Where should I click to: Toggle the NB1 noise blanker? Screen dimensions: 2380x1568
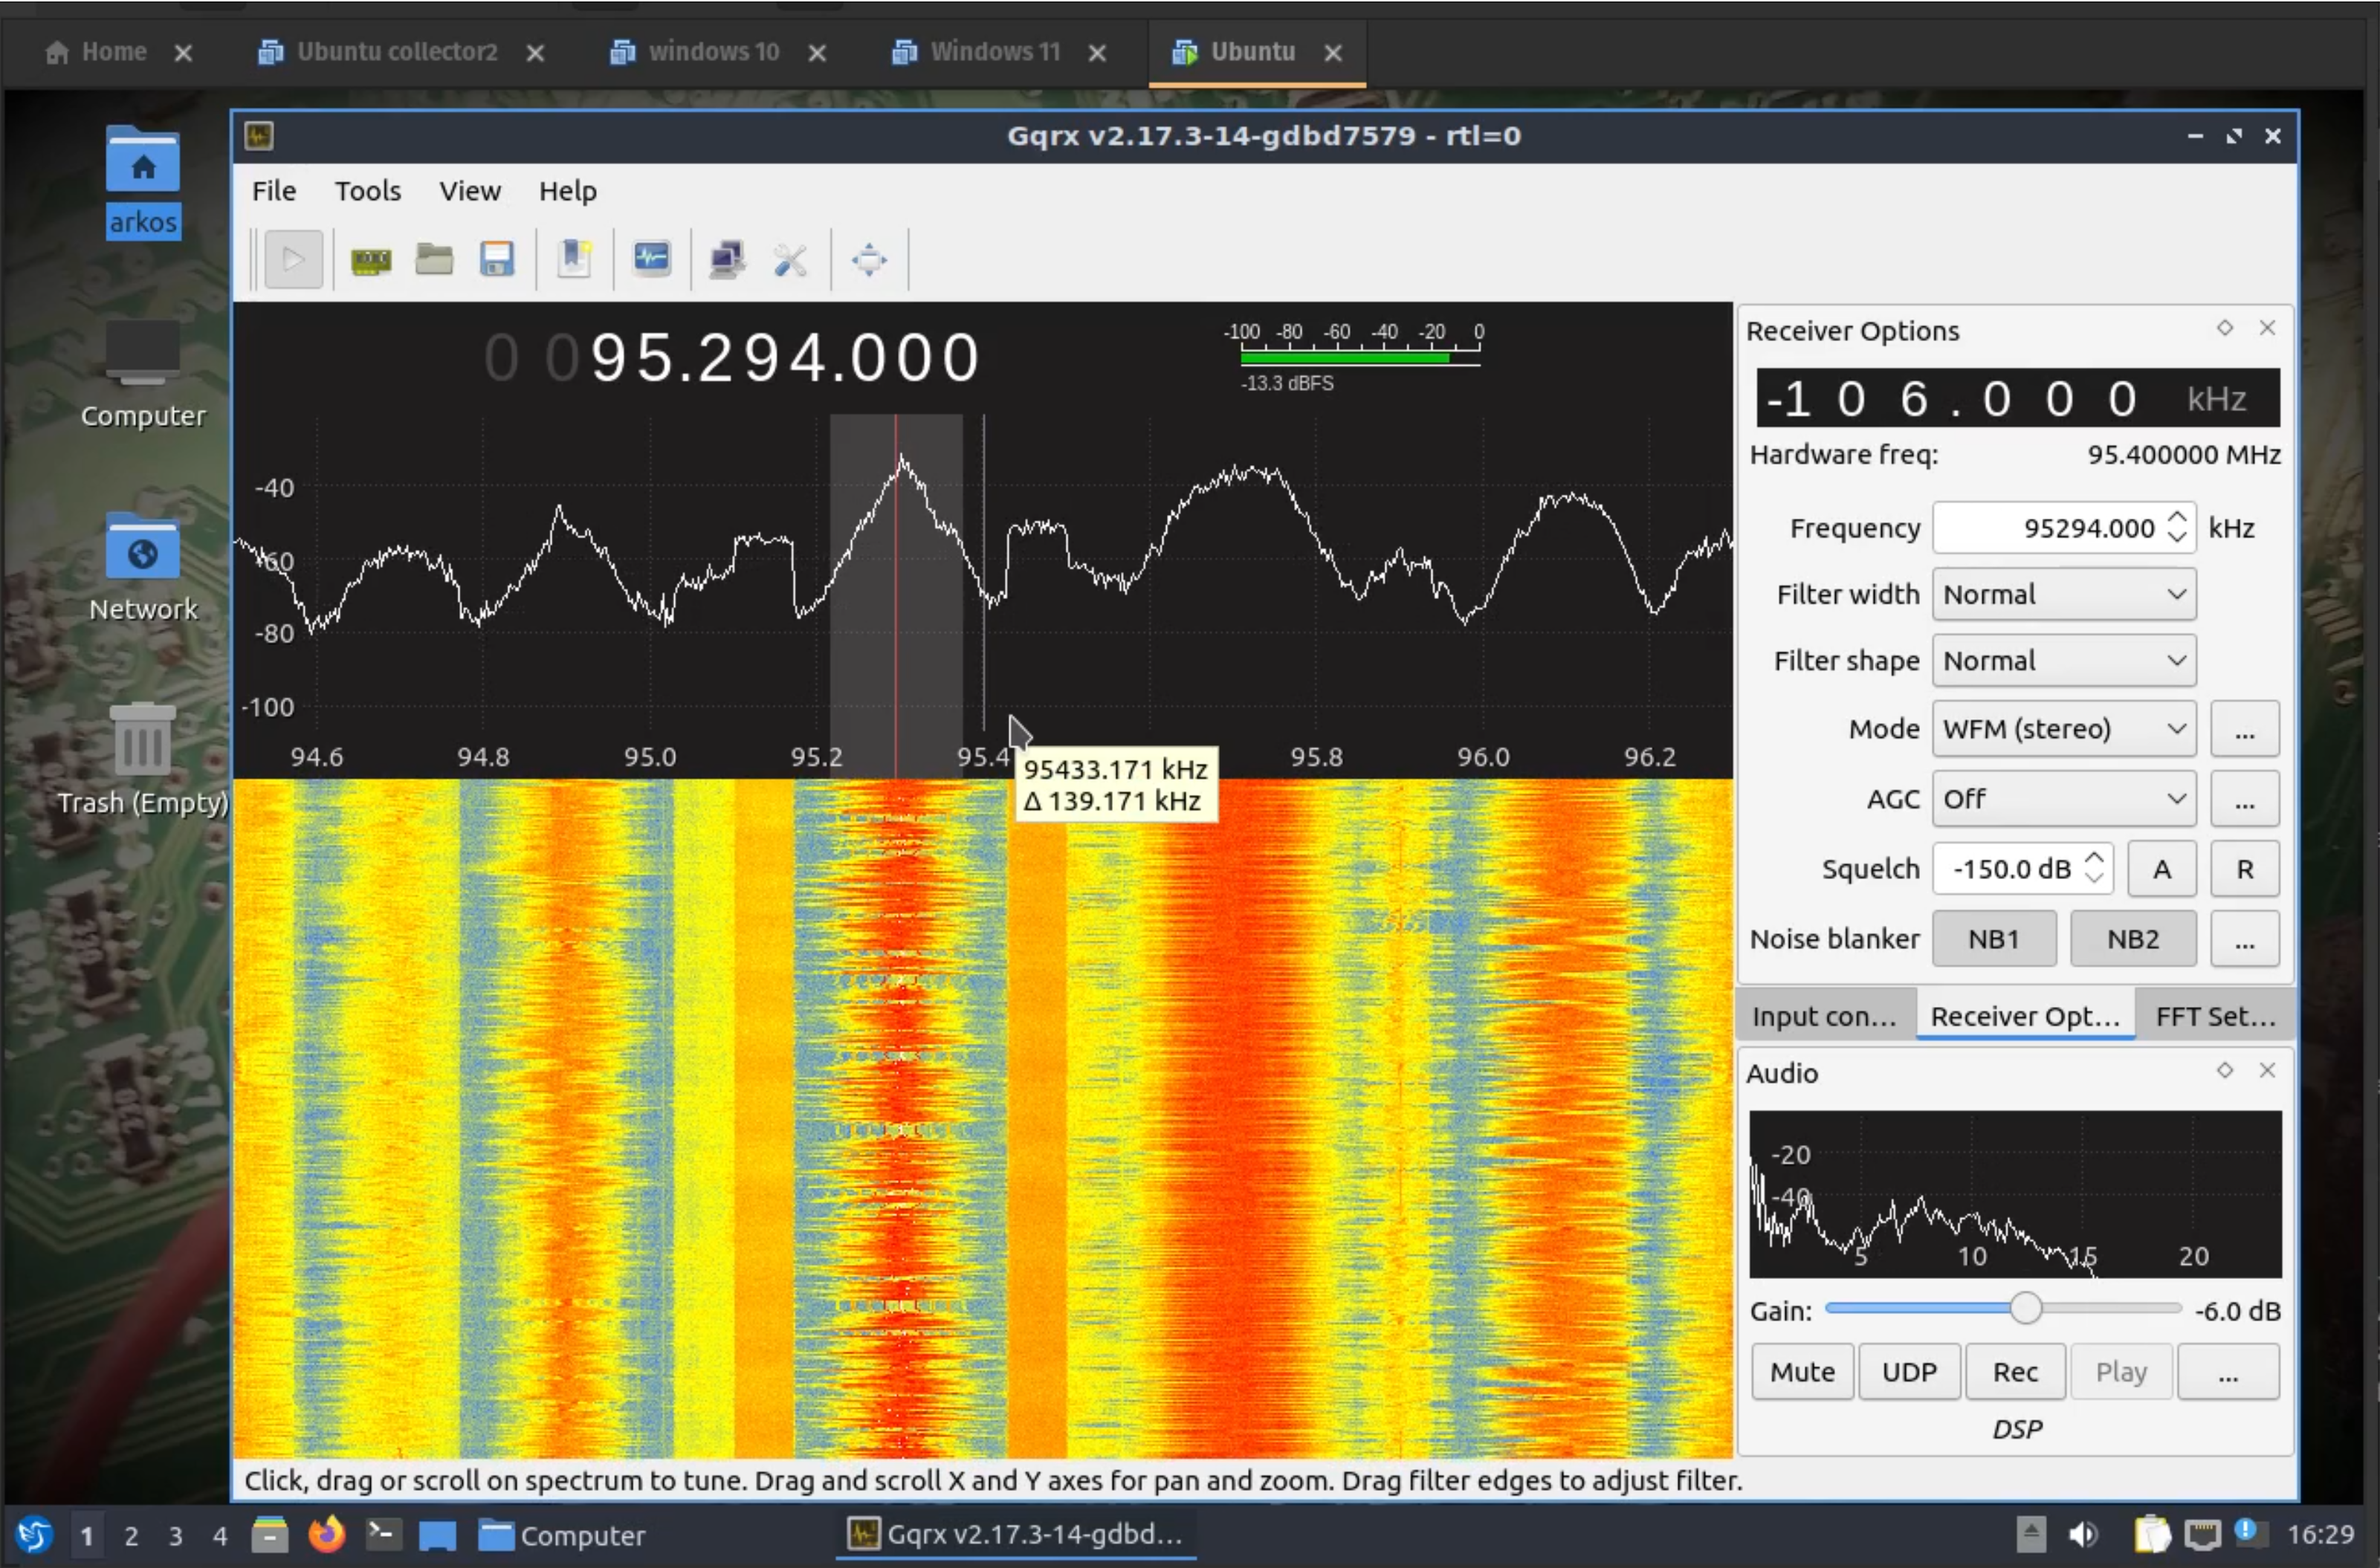1993,939
